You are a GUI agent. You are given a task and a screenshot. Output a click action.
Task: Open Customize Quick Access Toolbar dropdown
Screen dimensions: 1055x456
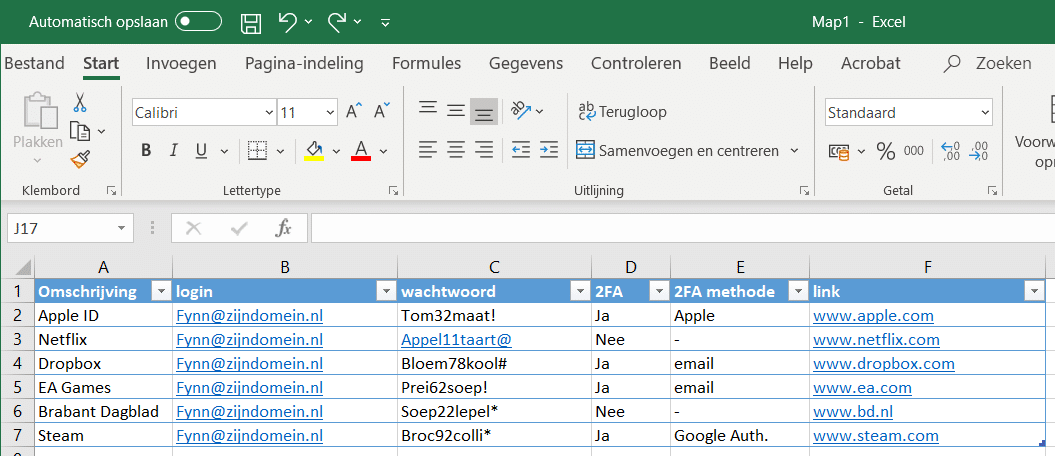386,22
